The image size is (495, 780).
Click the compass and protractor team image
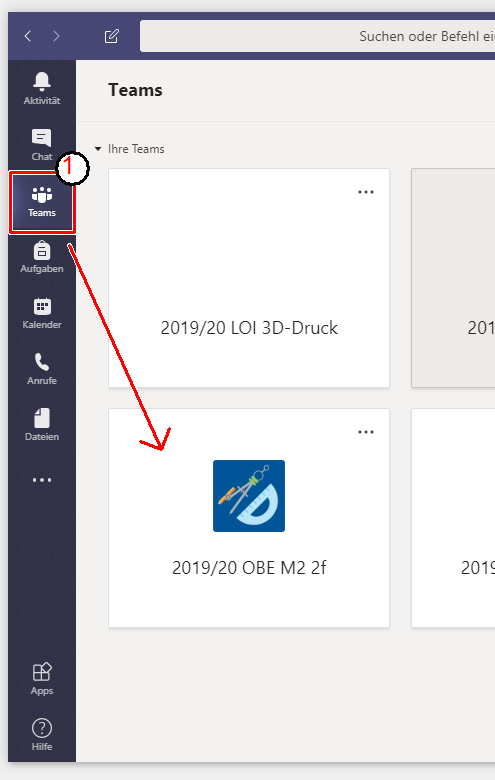coord(249,496)
